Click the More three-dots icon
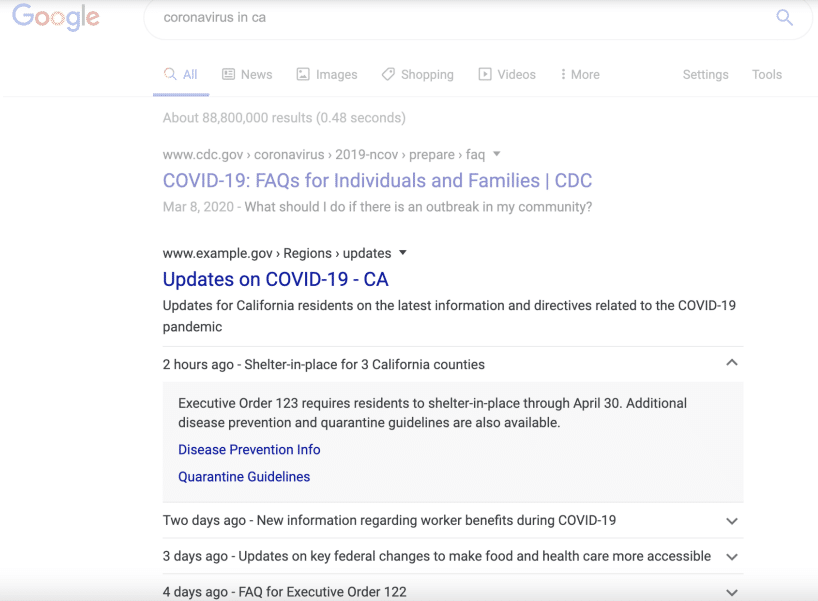 pyautogui.click(x=563, y=74)
